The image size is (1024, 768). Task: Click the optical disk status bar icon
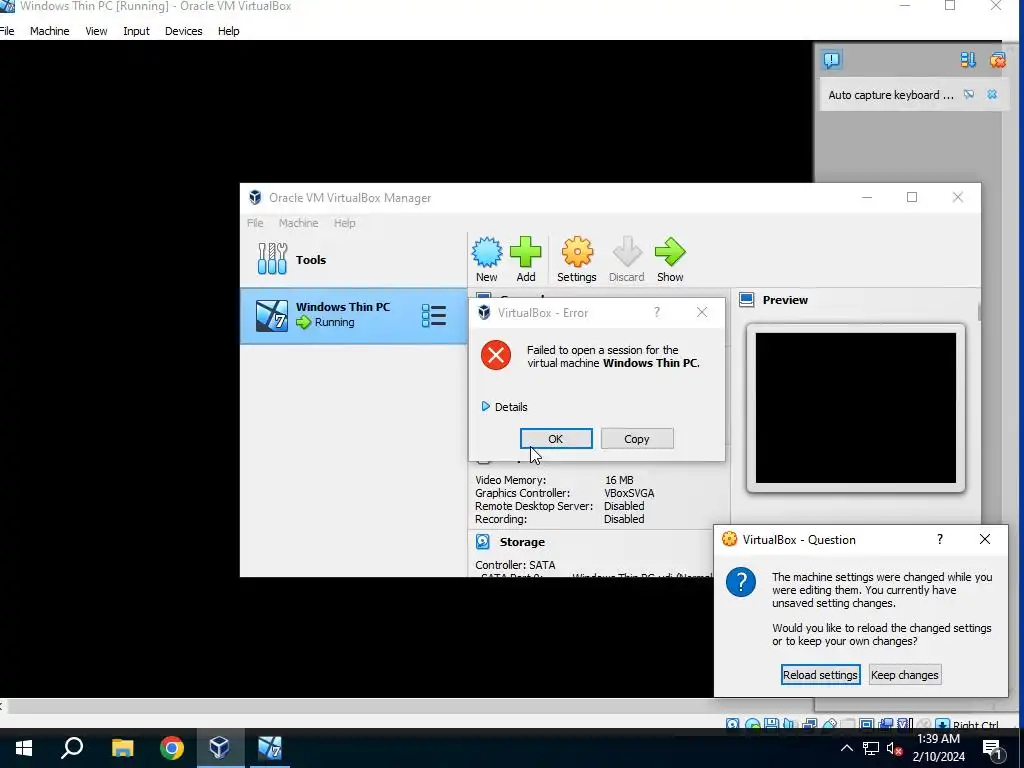coord(752,724)
